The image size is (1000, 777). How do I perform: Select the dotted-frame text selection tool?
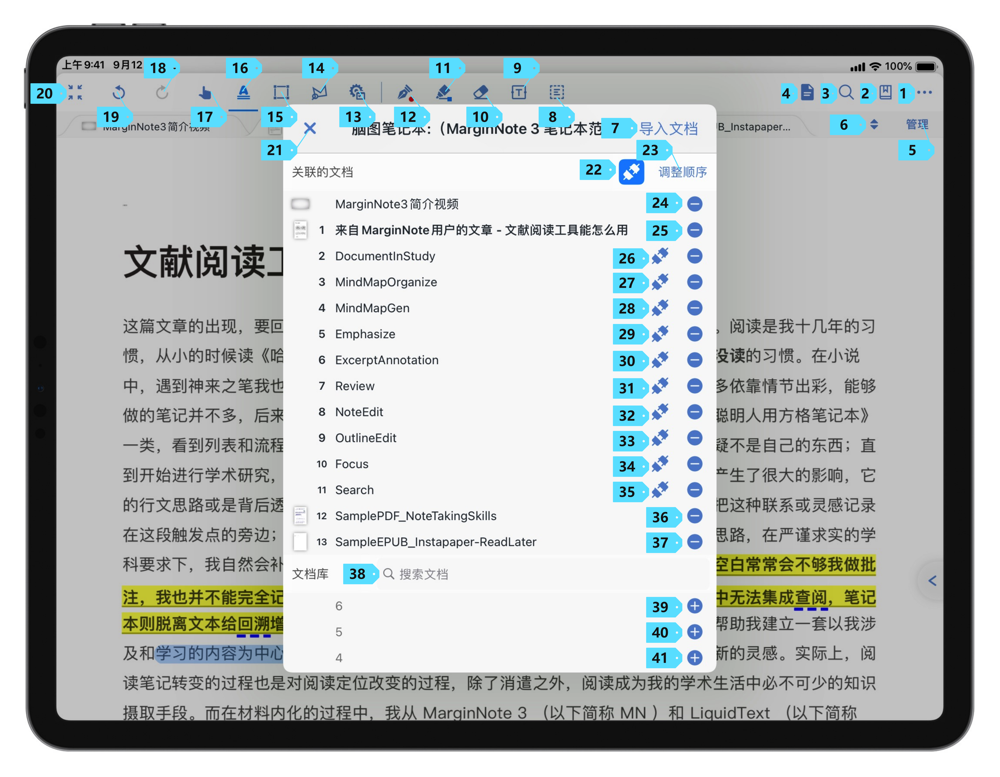click(x=557, y=92)
